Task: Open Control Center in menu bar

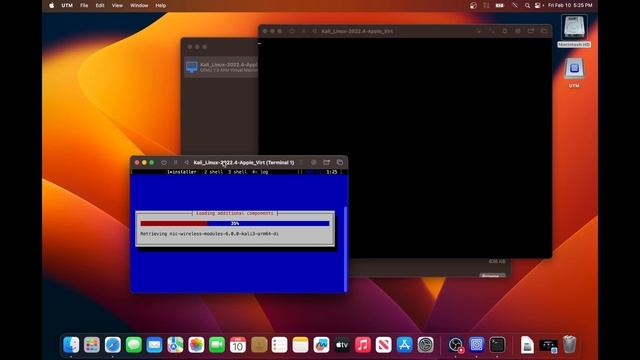Action: tap(538, 5)
